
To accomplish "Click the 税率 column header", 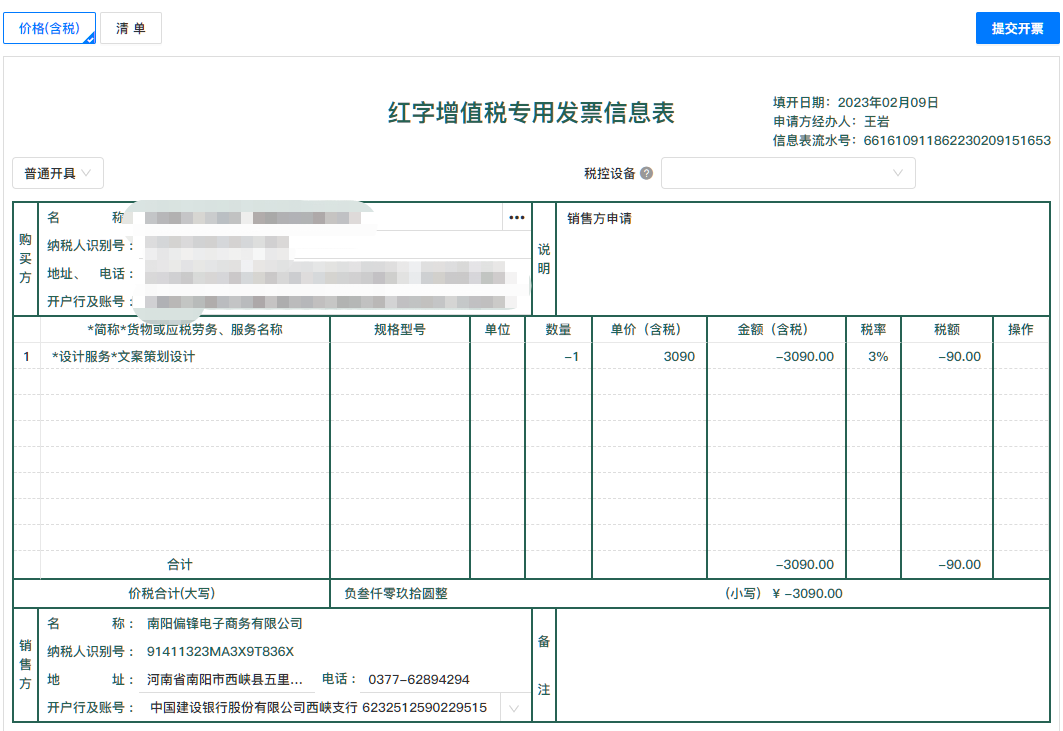I will point(873,330).
